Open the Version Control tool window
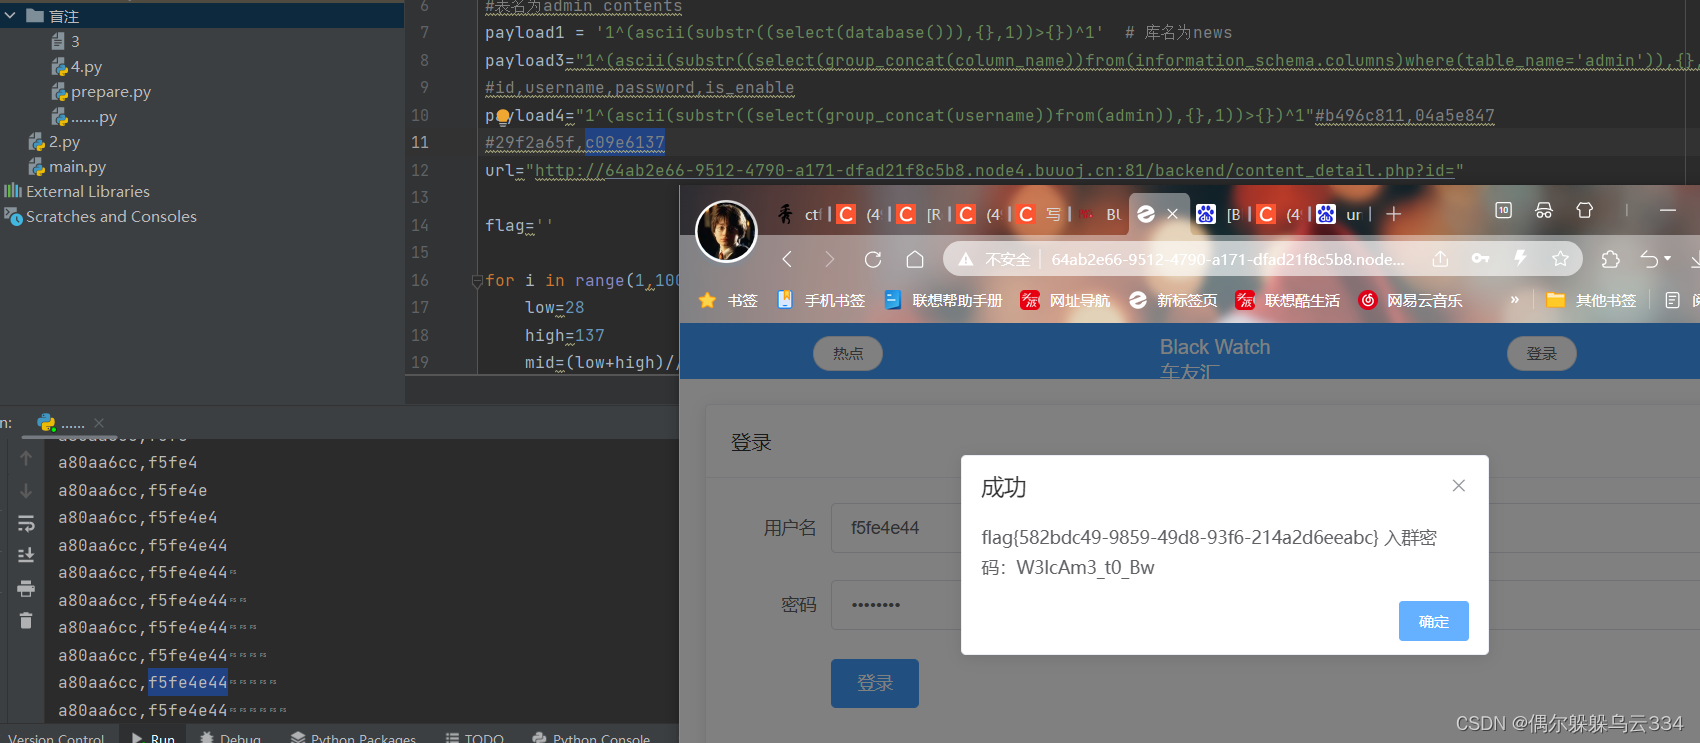 click(55, 738)
